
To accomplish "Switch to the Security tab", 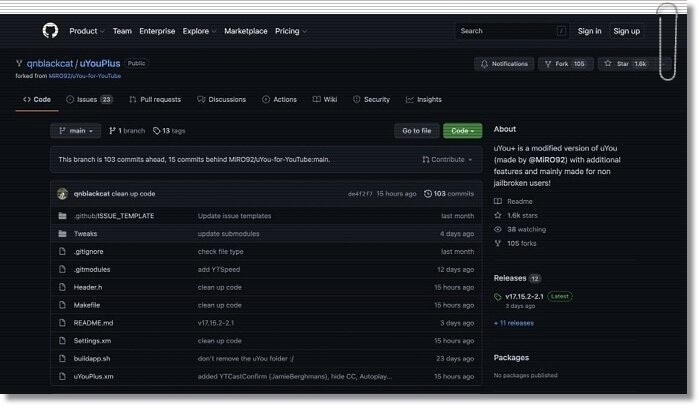I will [x=371, y=99].
